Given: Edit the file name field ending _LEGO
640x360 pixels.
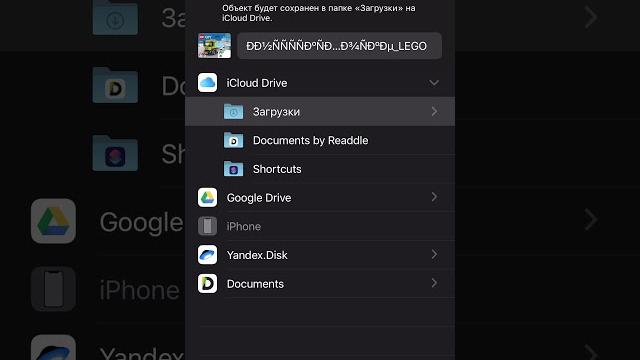Looking at the screenshot, I should pos(339,46).
